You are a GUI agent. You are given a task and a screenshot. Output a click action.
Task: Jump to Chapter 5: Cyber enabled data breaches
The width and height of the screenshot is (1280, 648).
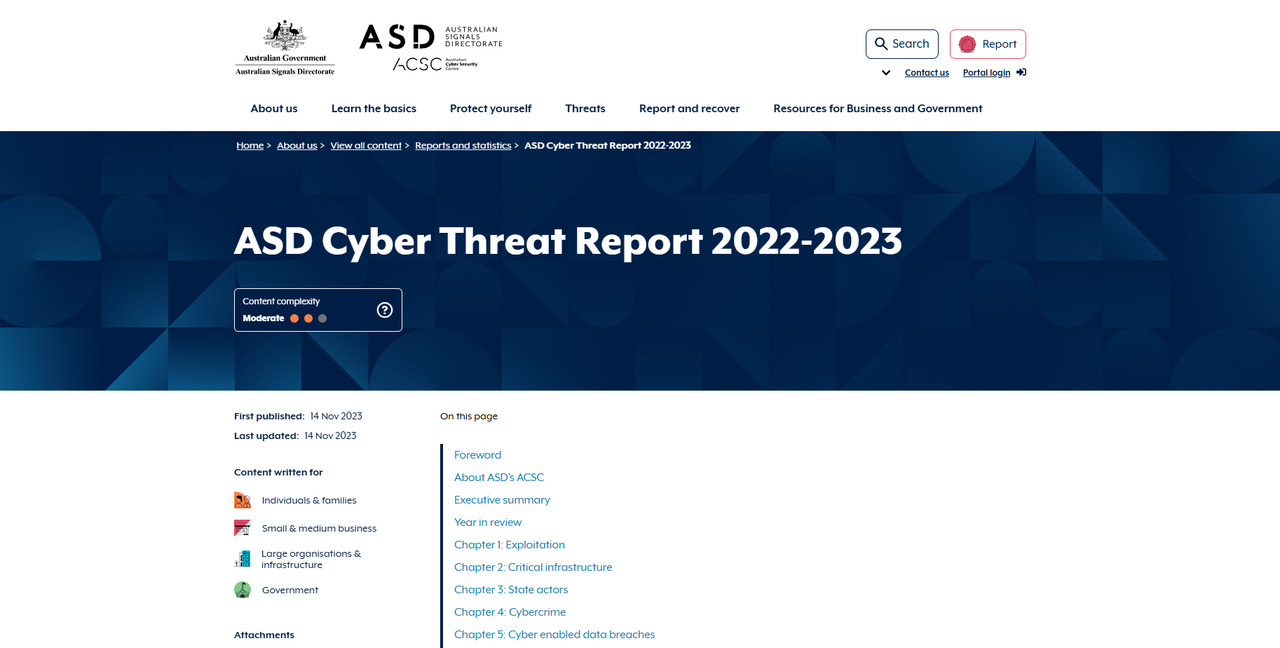(x=555, y=634)
